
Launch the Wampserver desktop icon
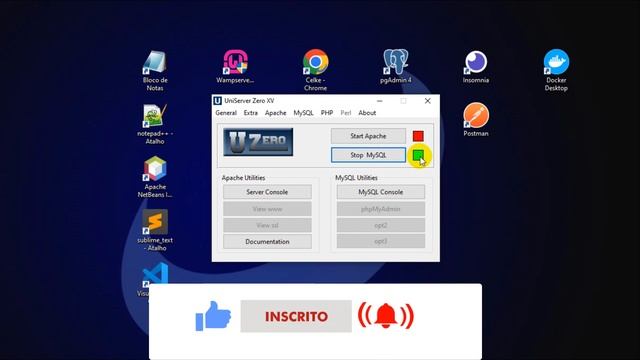click(x=235, y=67)
